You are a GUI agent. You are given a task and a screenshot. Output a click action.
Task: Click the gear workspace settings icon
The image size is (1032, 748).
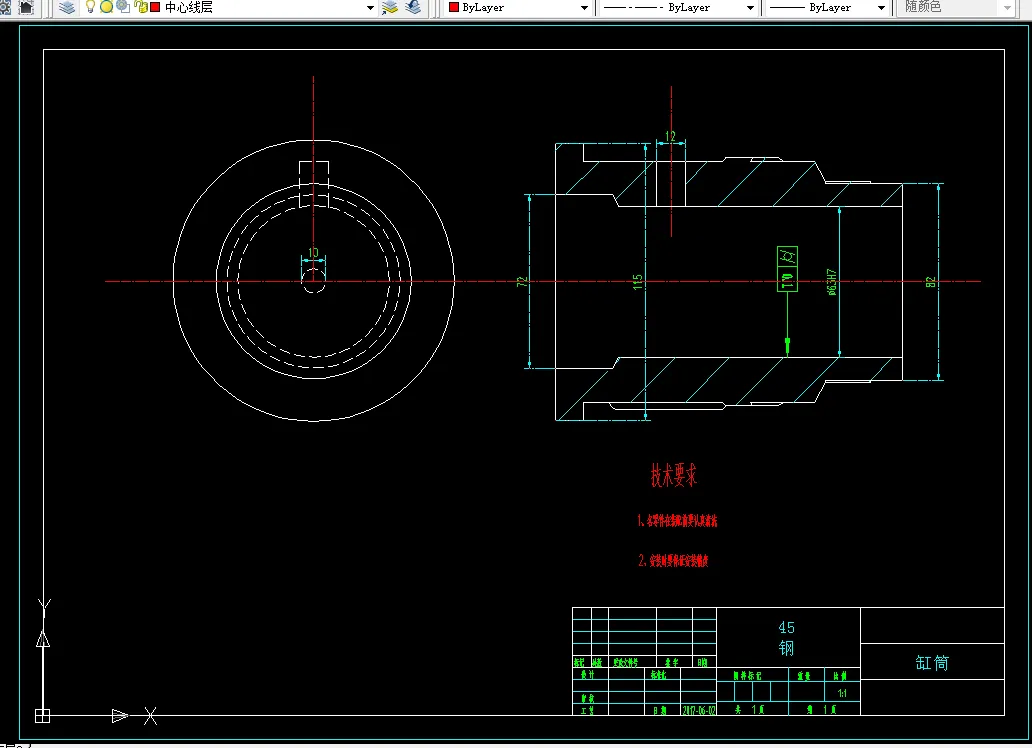pyautogui.click(x=5, y=7)
